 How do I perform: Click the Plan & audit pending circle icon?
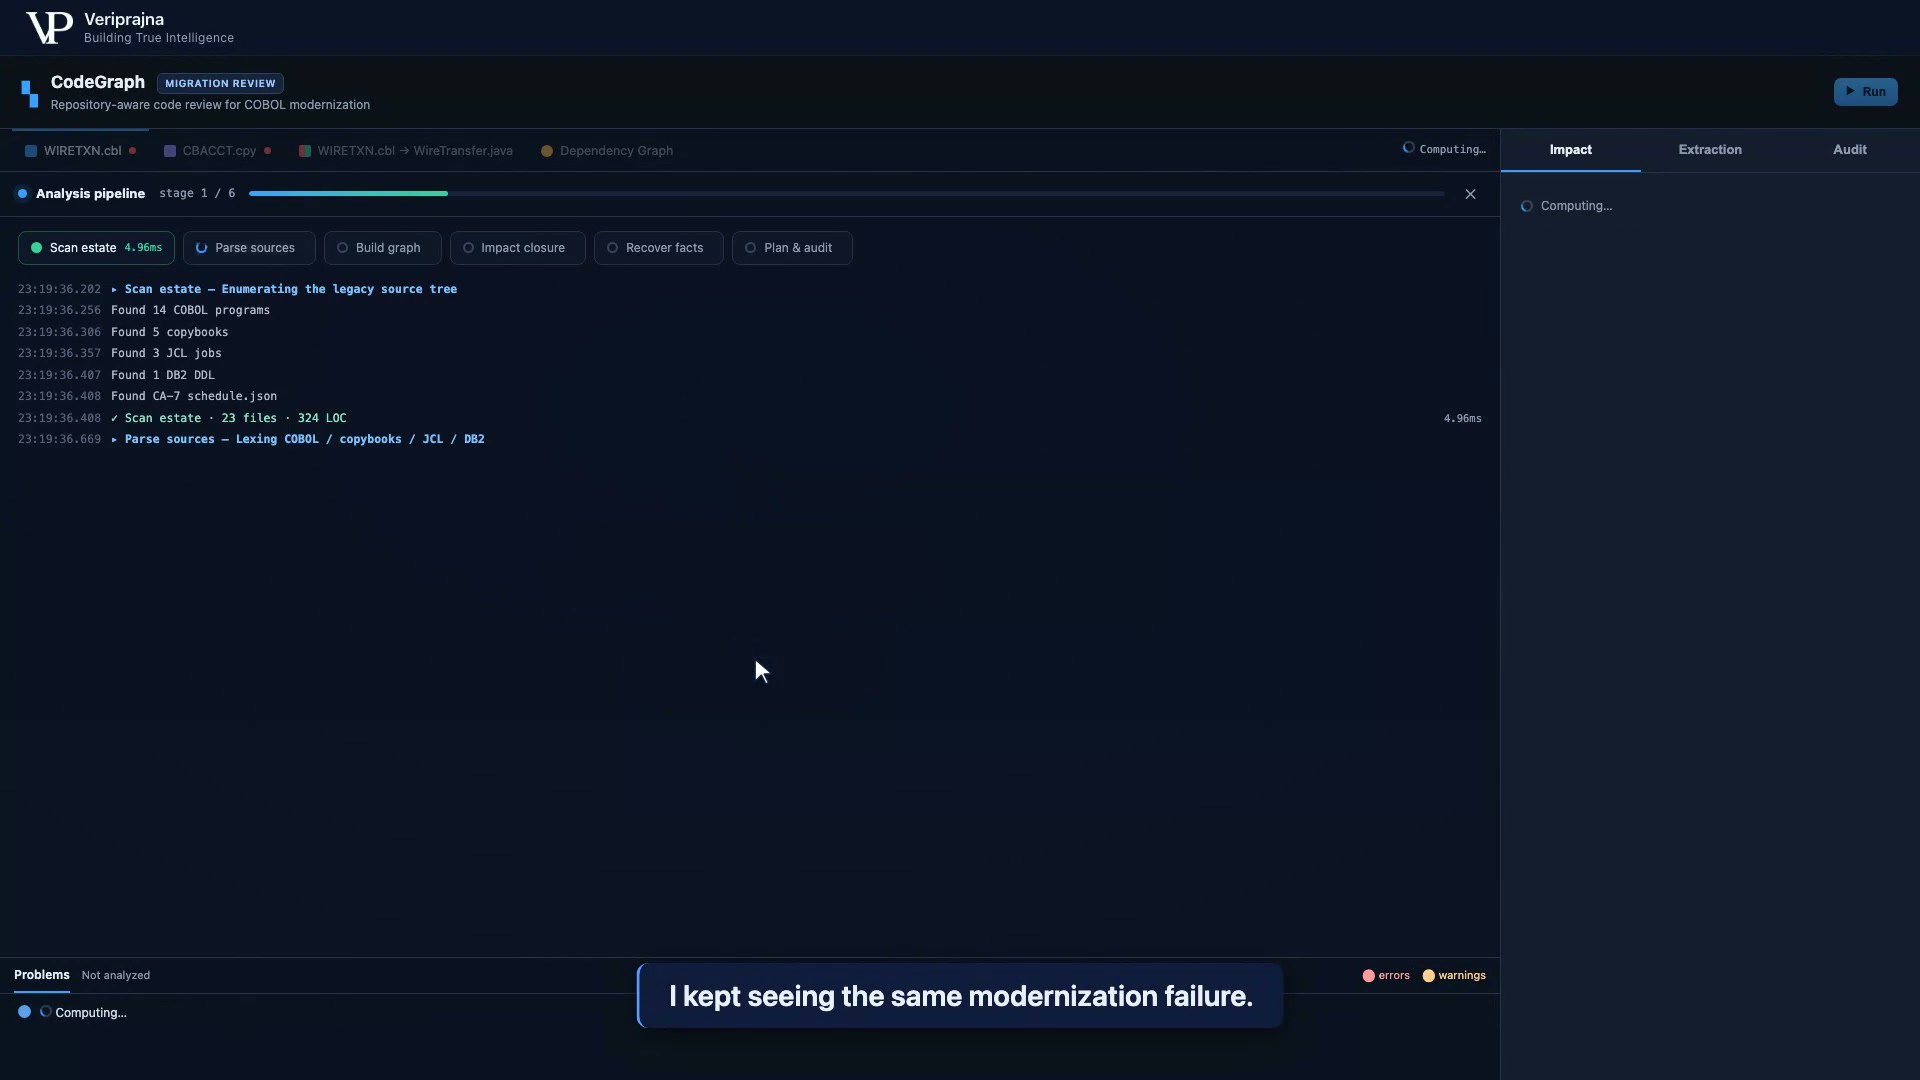point(750,248)
